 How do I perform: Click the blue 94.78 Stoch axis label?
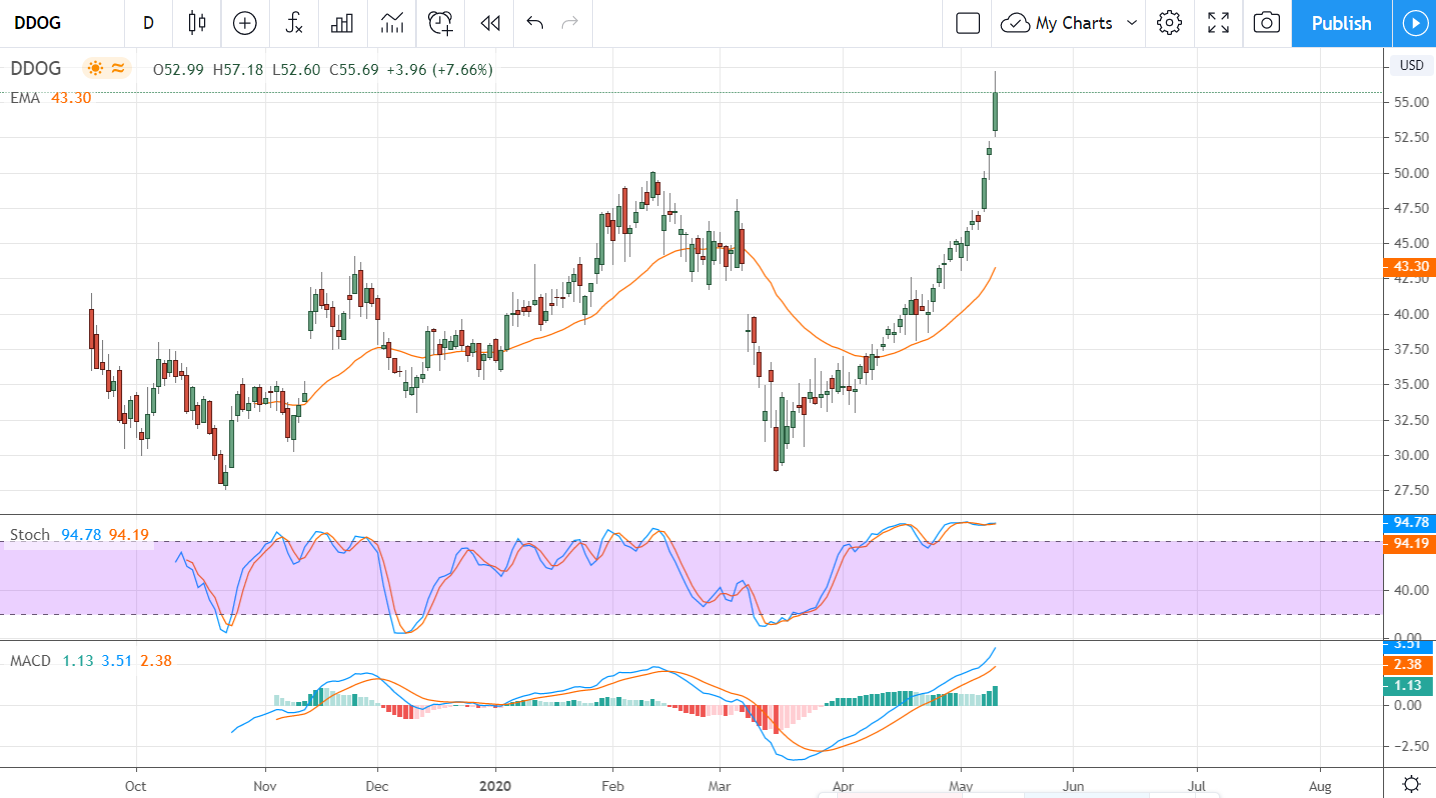pos(1410,522)
